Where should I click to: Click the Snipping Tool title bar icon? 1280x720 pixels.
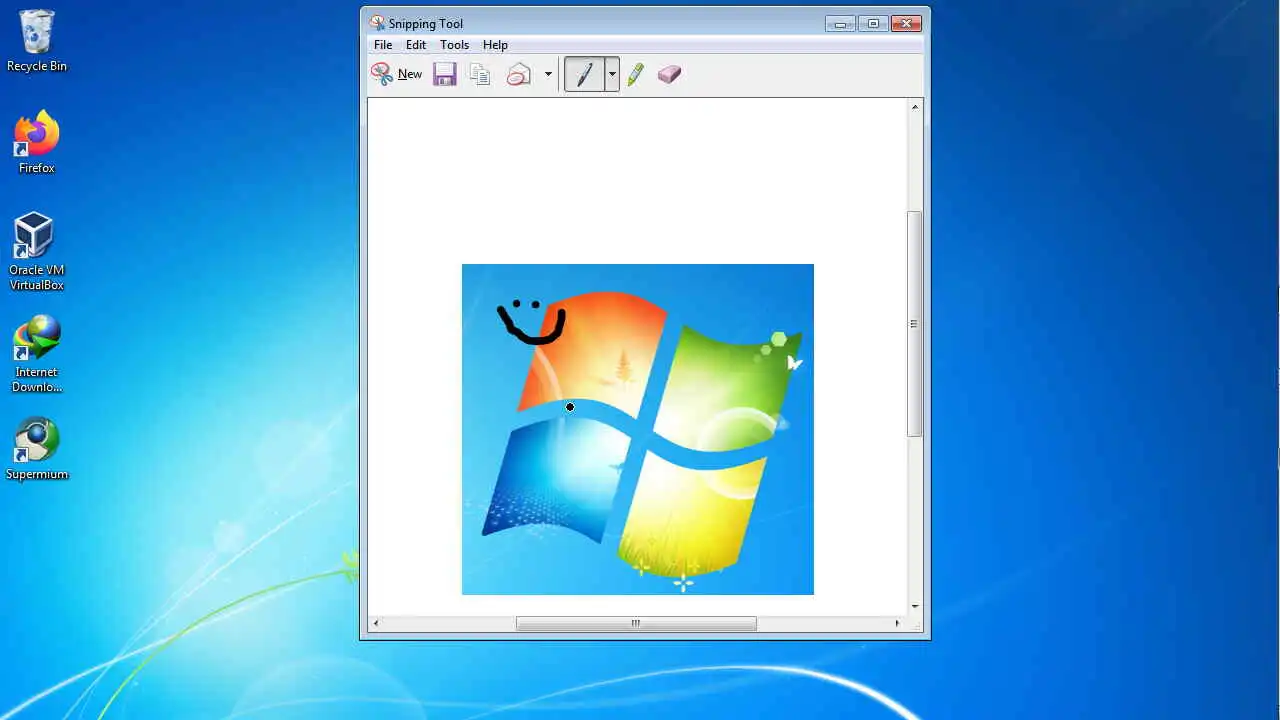(x=376, y=23)
